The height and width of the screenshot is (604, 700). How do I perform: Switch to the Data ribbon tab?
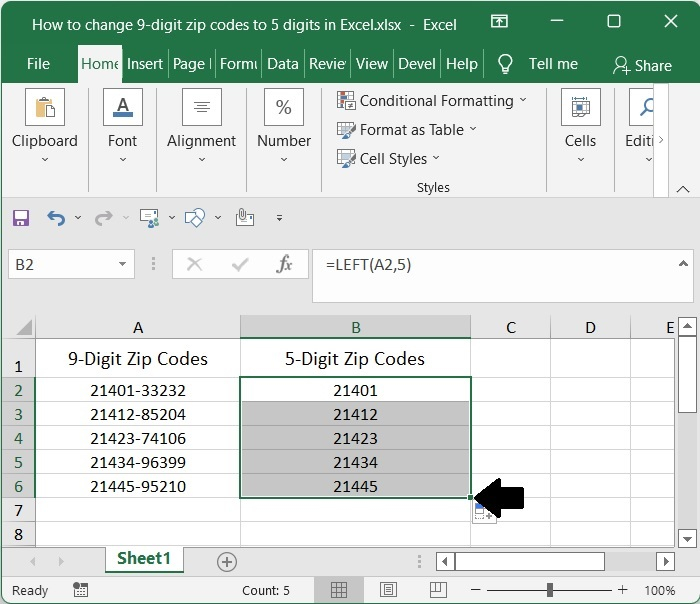point(282,64)
